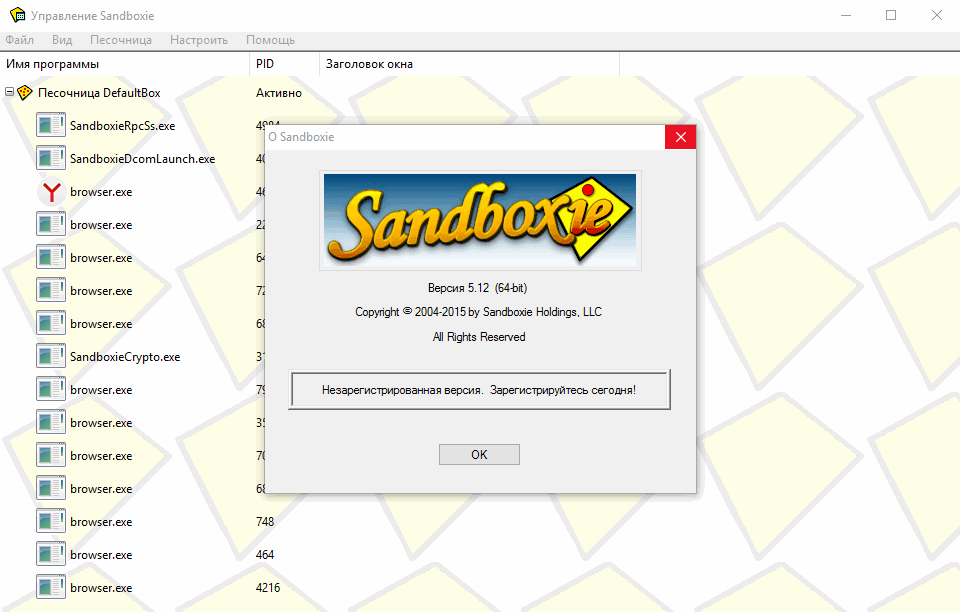Click the Copyright 2004-2015 Sandboxie Holdings line
The width and height of the screenshot is (960, 612).
pos(479,312)
